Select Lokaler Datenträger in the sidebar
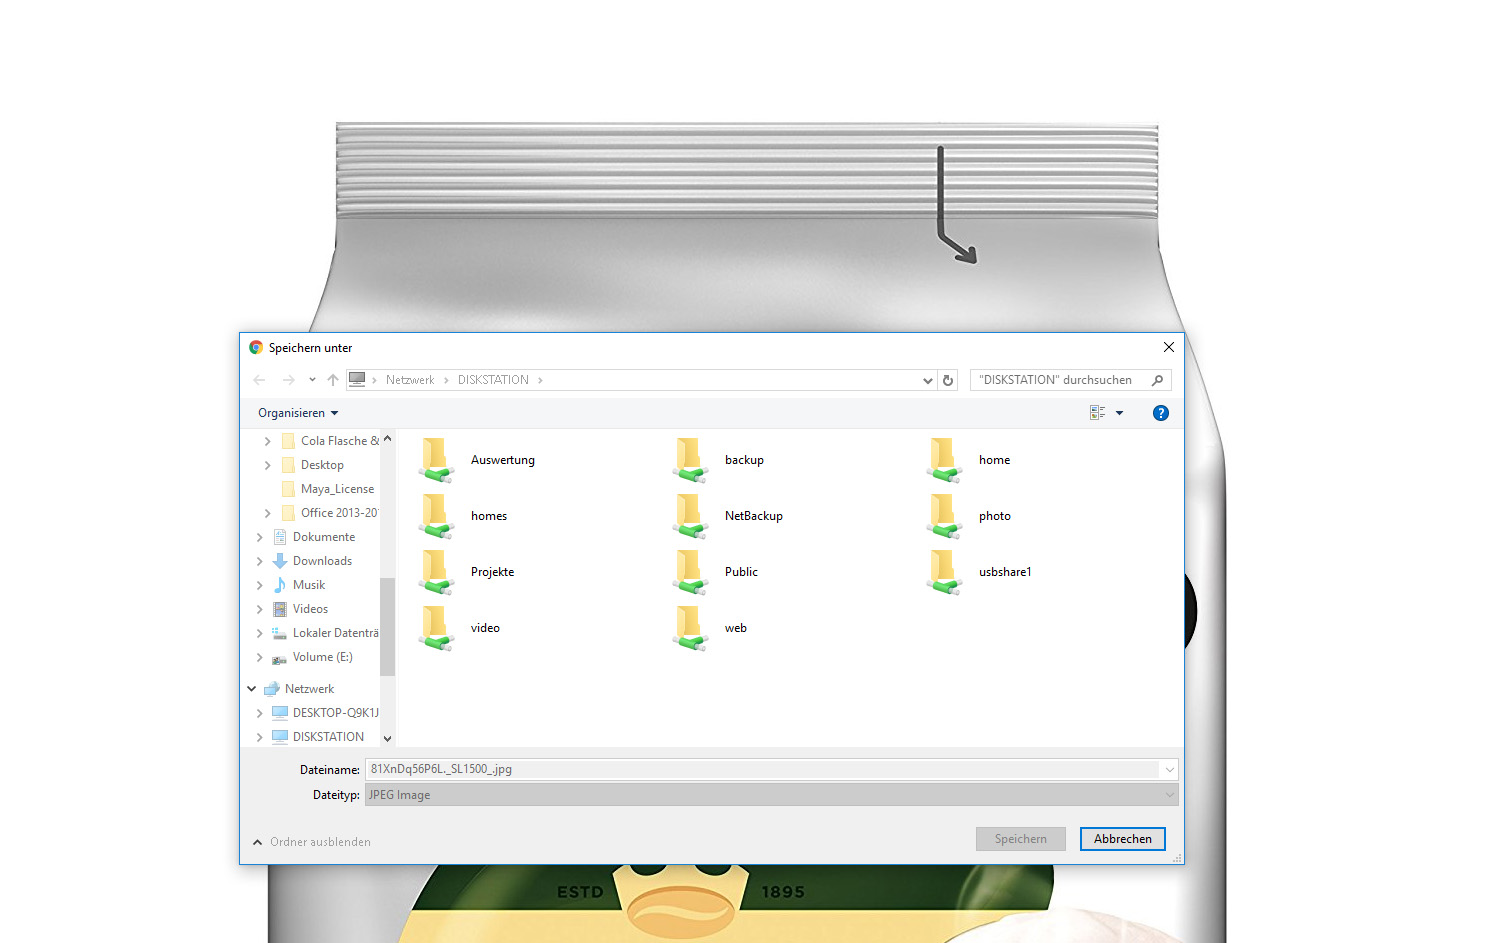1491x943 pixels. (x=325, y=633)
